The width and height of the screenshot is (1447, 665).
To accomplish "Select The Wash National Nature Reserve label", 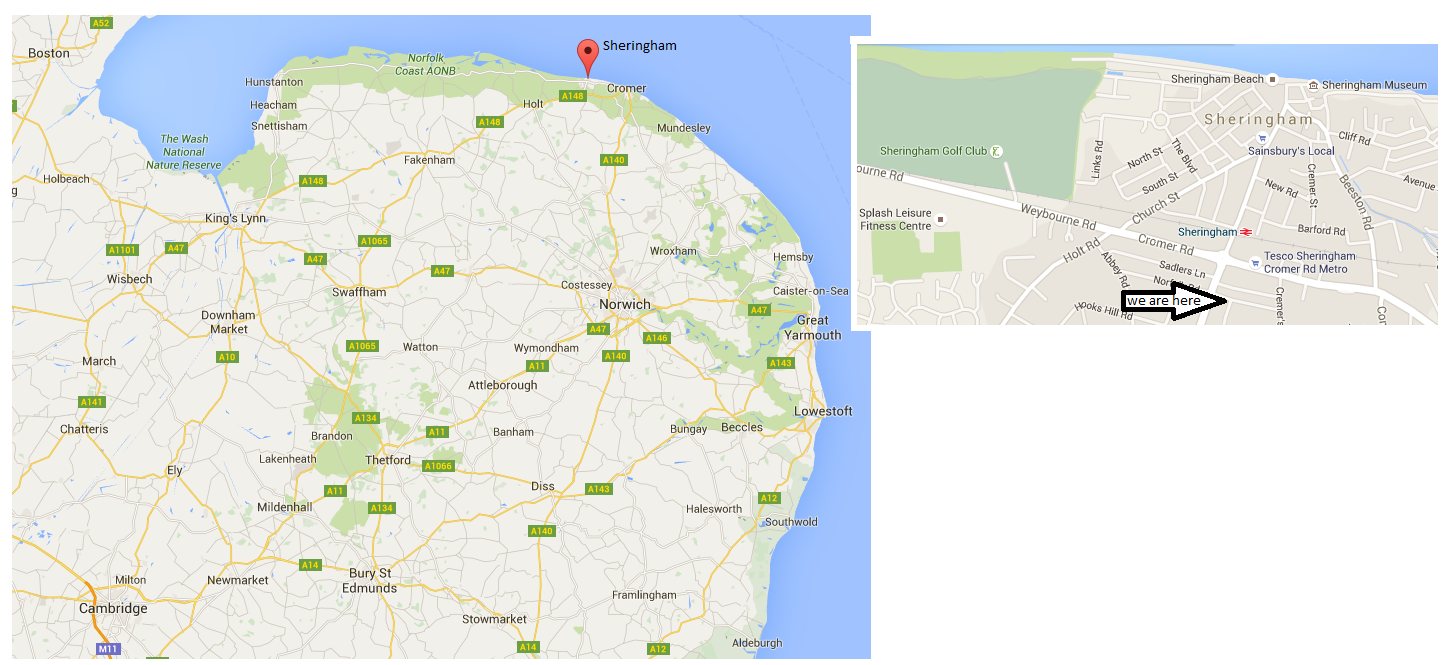I will [184, 152].
